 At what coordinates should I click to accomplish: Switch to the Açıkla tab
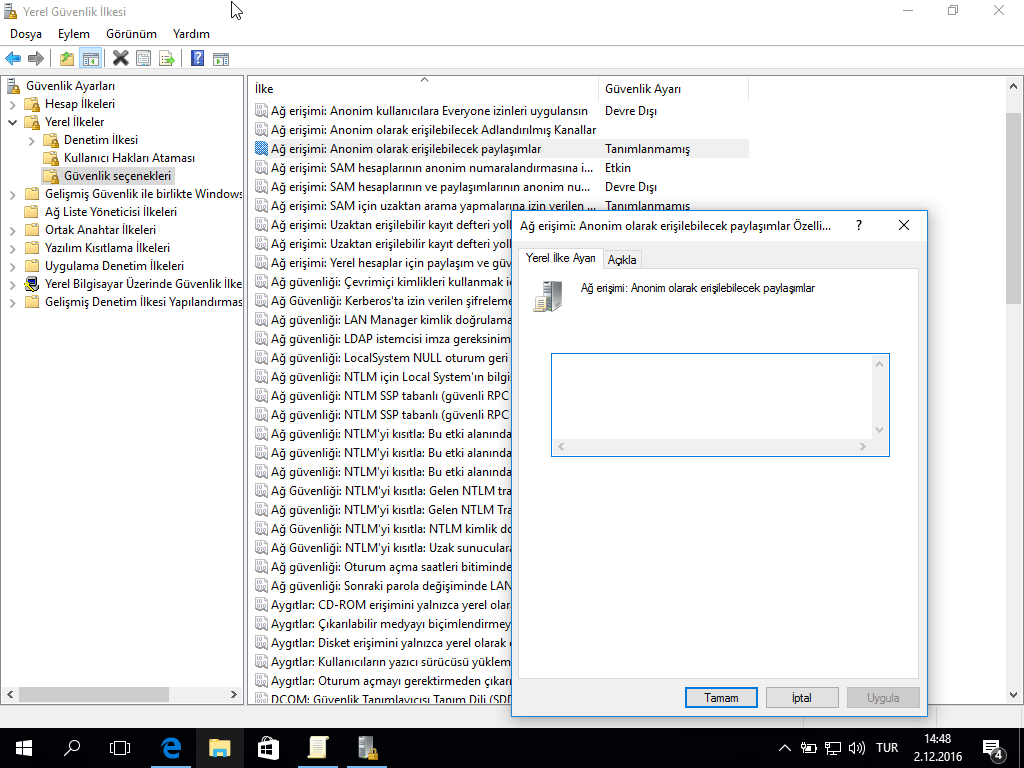tap(623, 259)
